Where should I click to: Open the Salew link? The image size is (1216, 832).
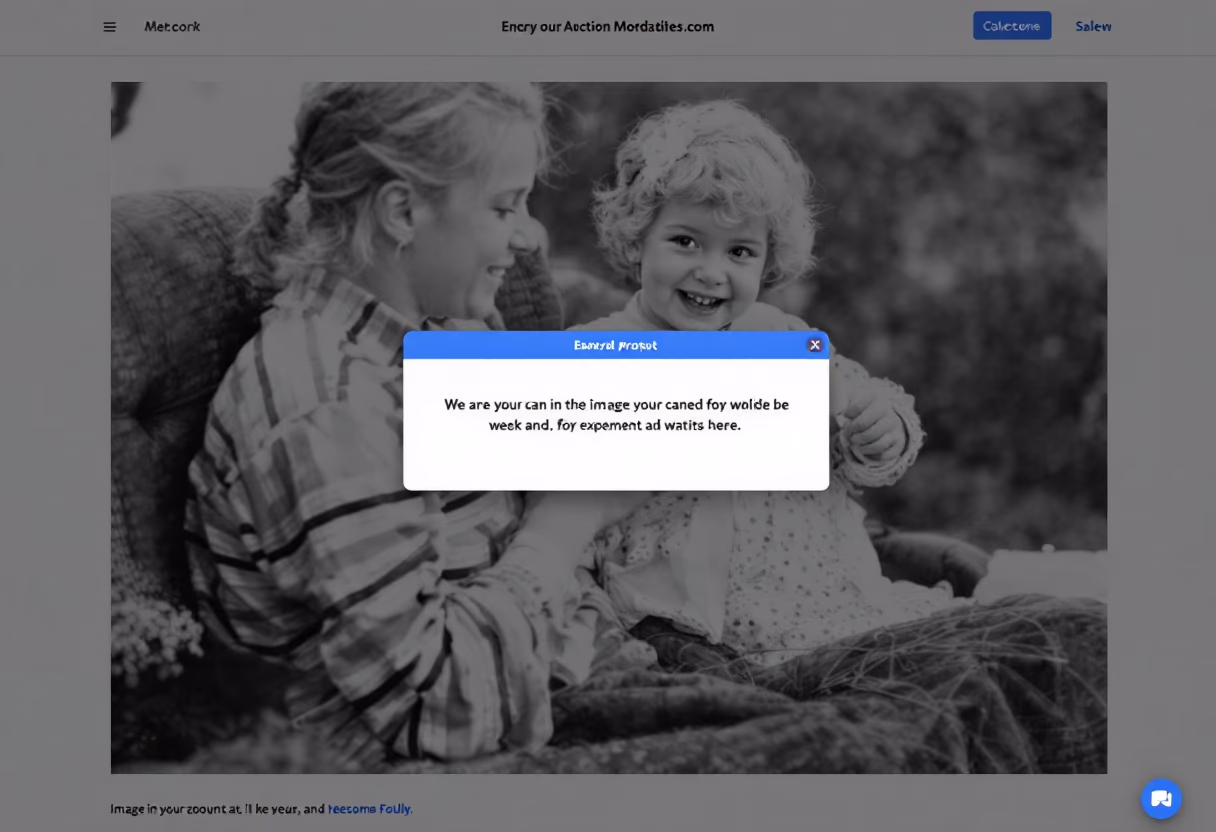(x=1093, y=26)
